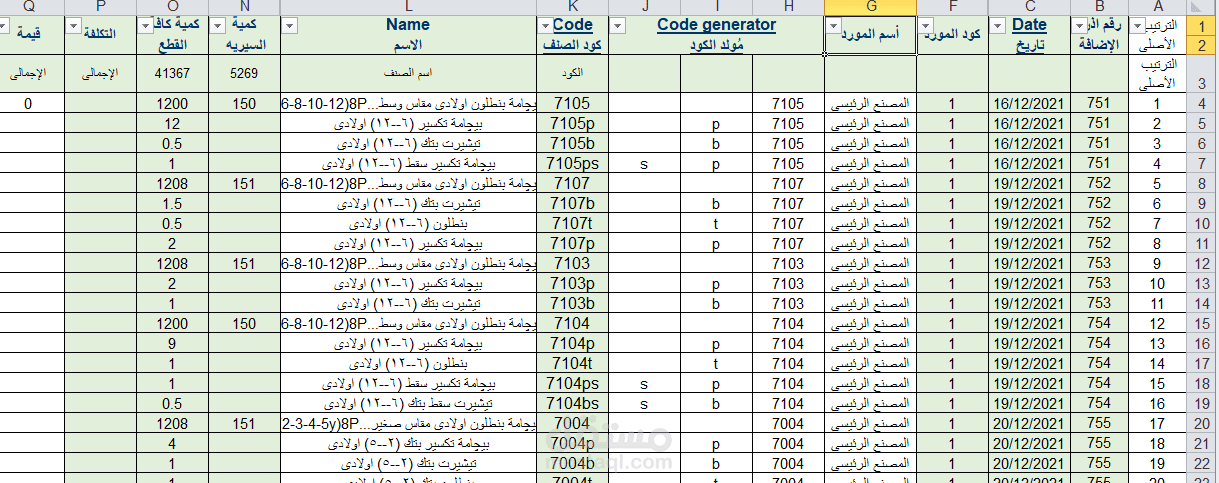Click the Code header link
Image resolution: width=1219 pixels, height=483 pixels.
[x=572, y=25]
